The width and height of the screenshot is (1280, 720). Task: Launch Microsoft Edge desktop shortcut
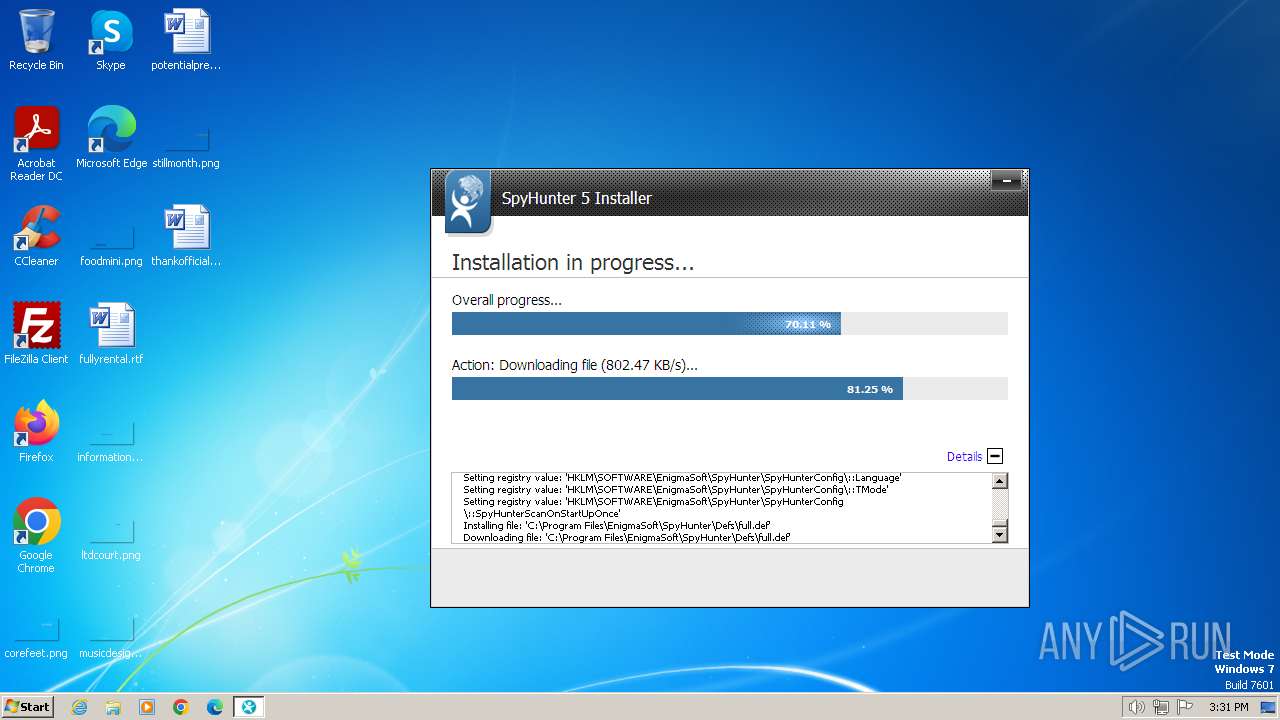click(111, 138)
